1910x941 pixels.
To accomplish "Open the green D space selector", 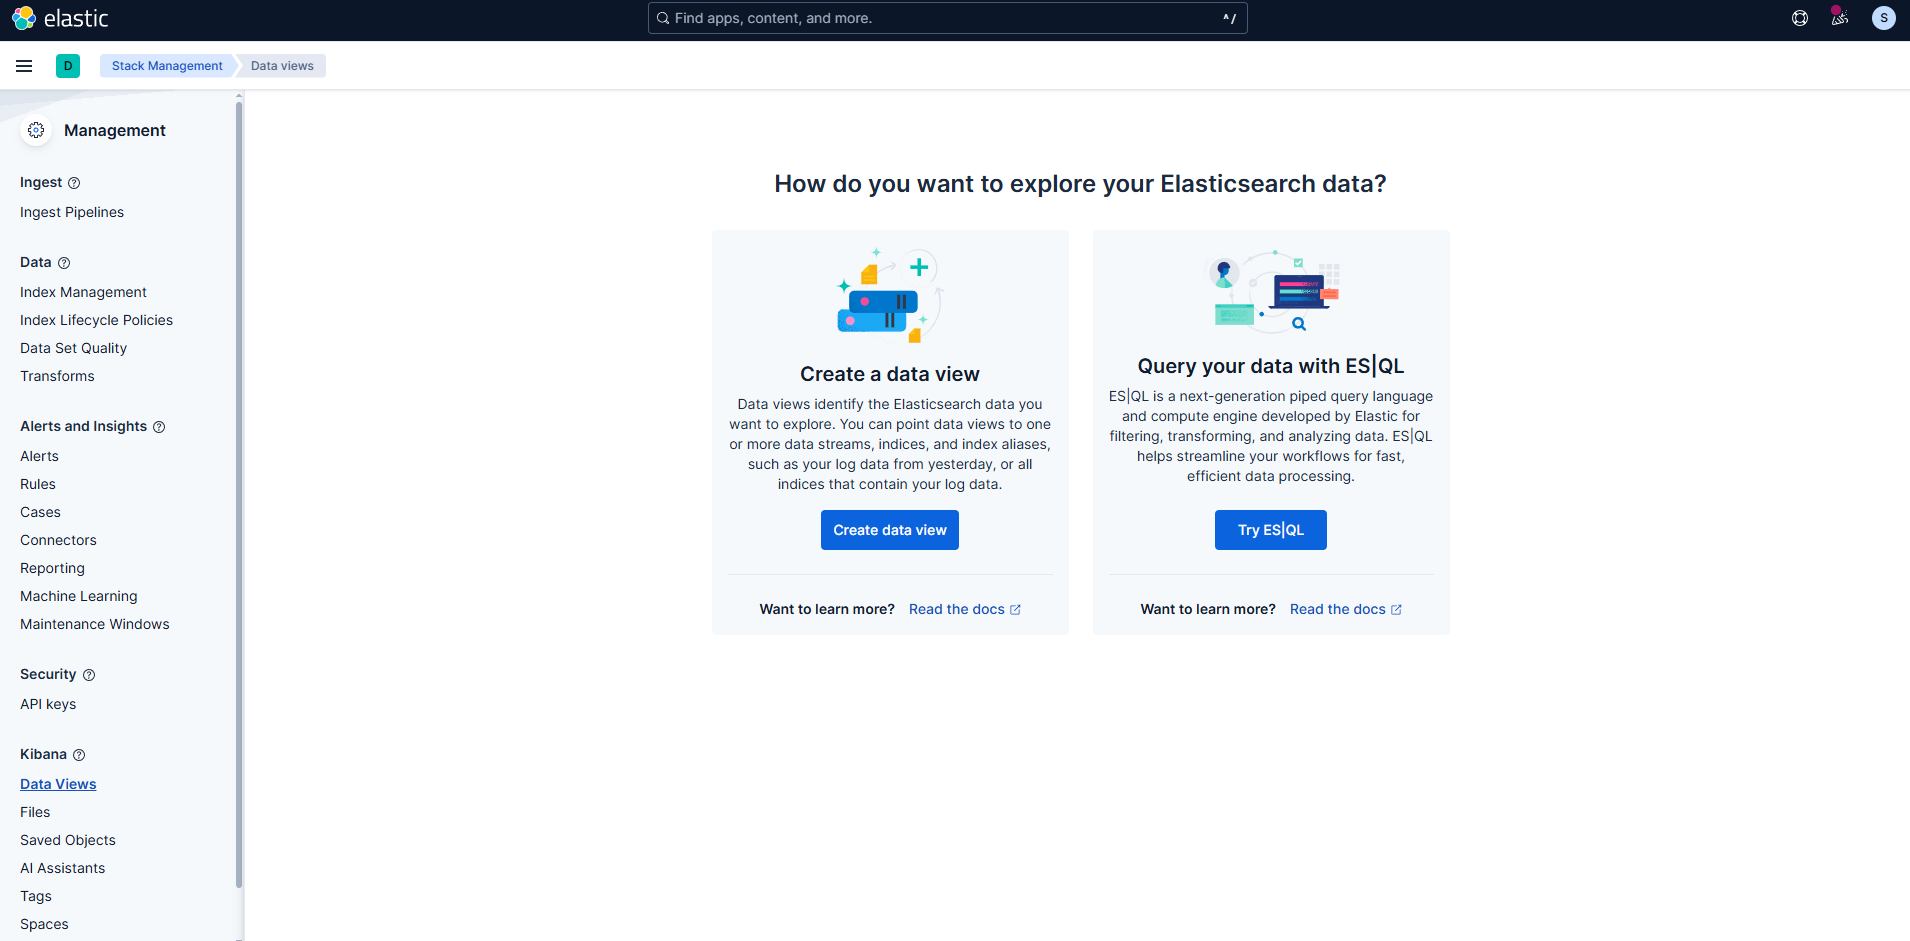I will point(68,66).
